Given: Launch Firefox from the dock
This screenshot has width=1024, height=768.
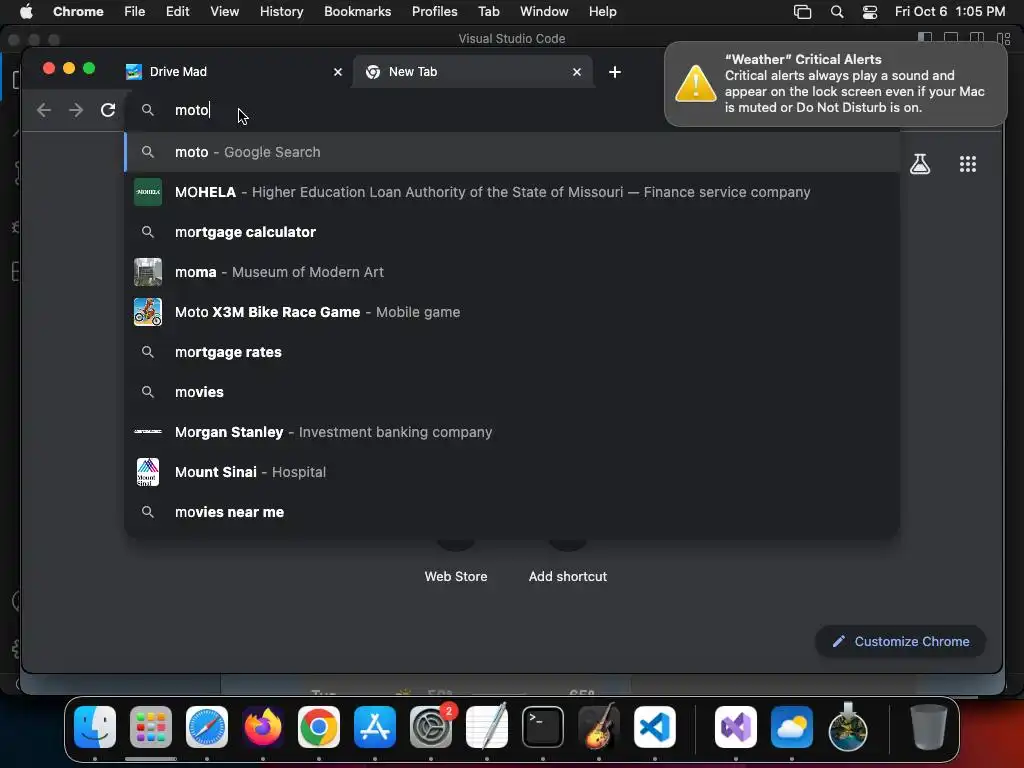Looking at the screenshot, I should (263, 727).
